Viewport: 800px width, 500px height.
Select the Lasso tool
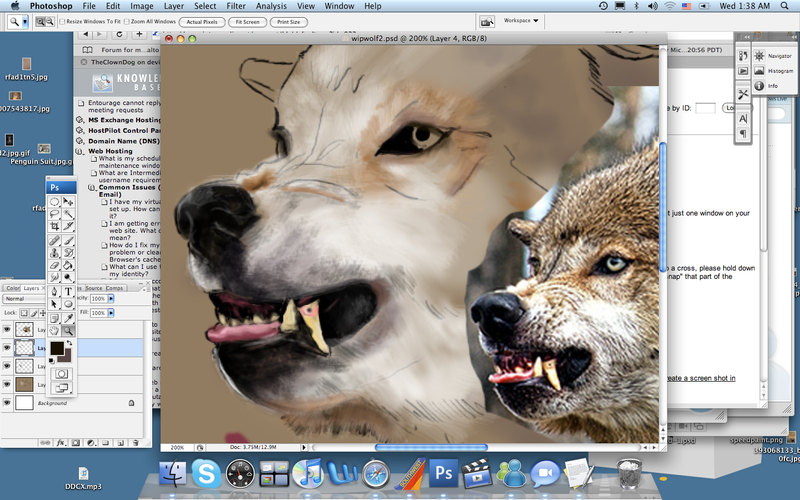55,214
